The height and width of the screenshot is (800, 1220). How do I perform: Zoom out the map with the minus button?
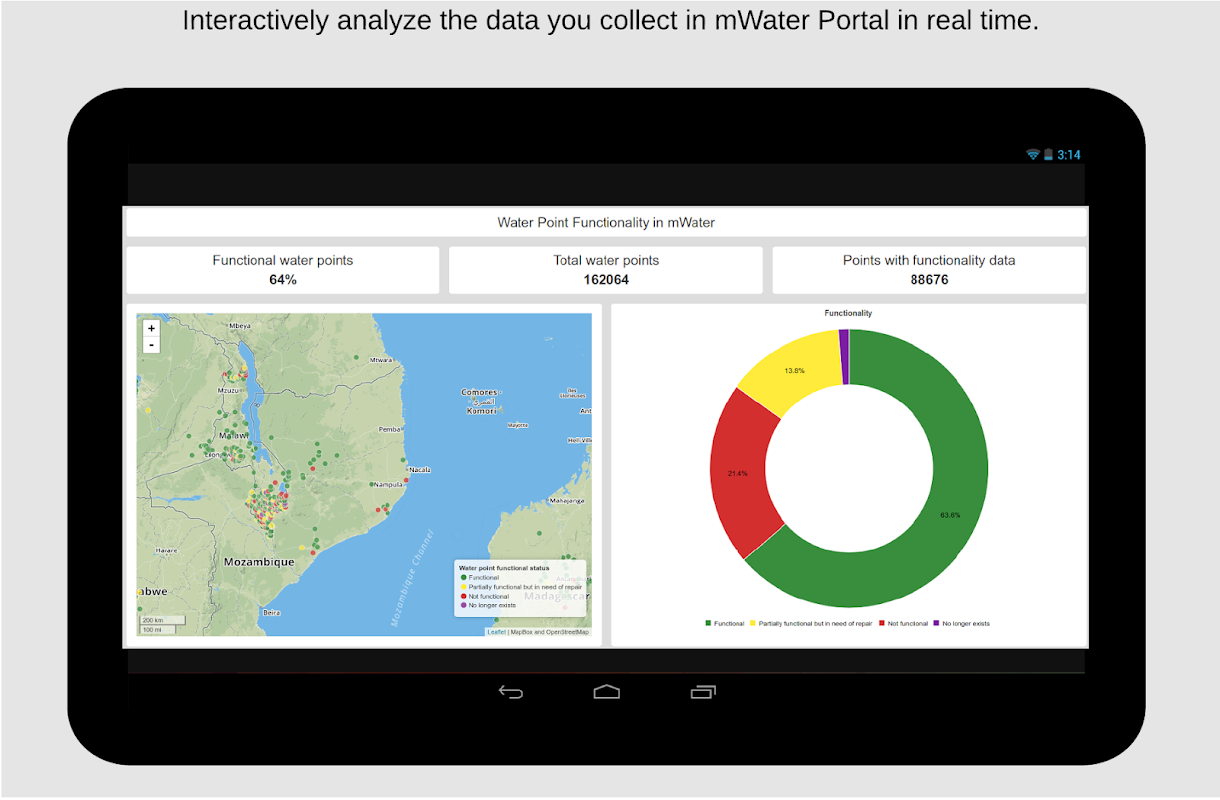tap(151, 344)
